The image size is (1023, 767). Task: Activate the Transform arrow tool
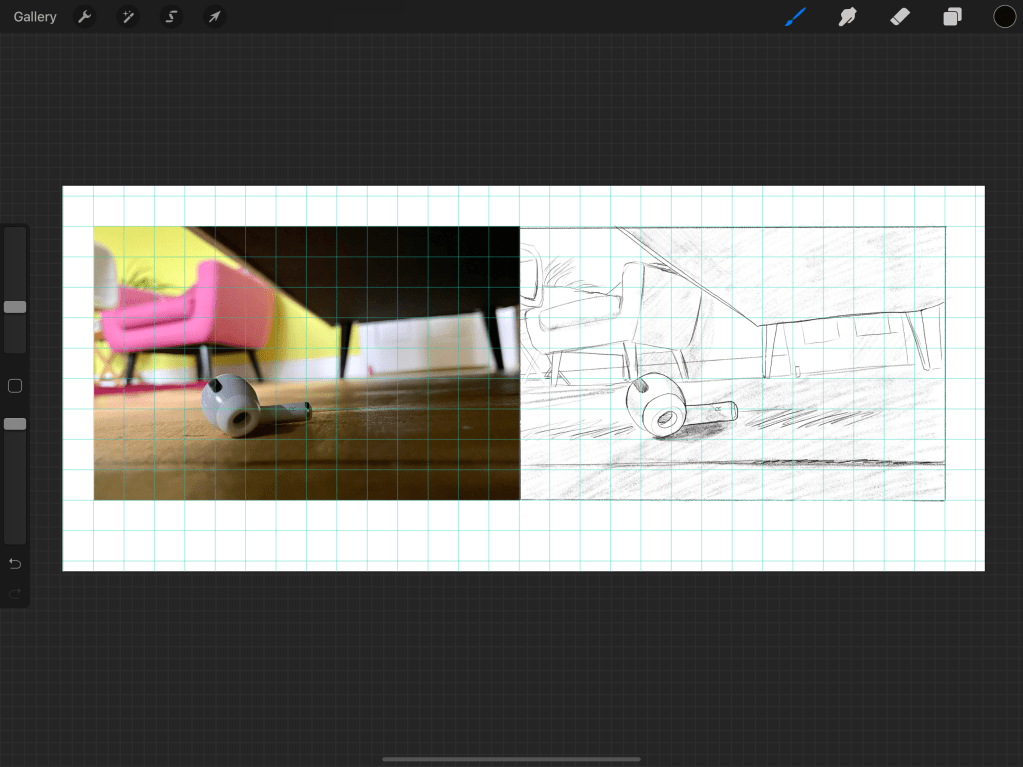coord(214,17)
